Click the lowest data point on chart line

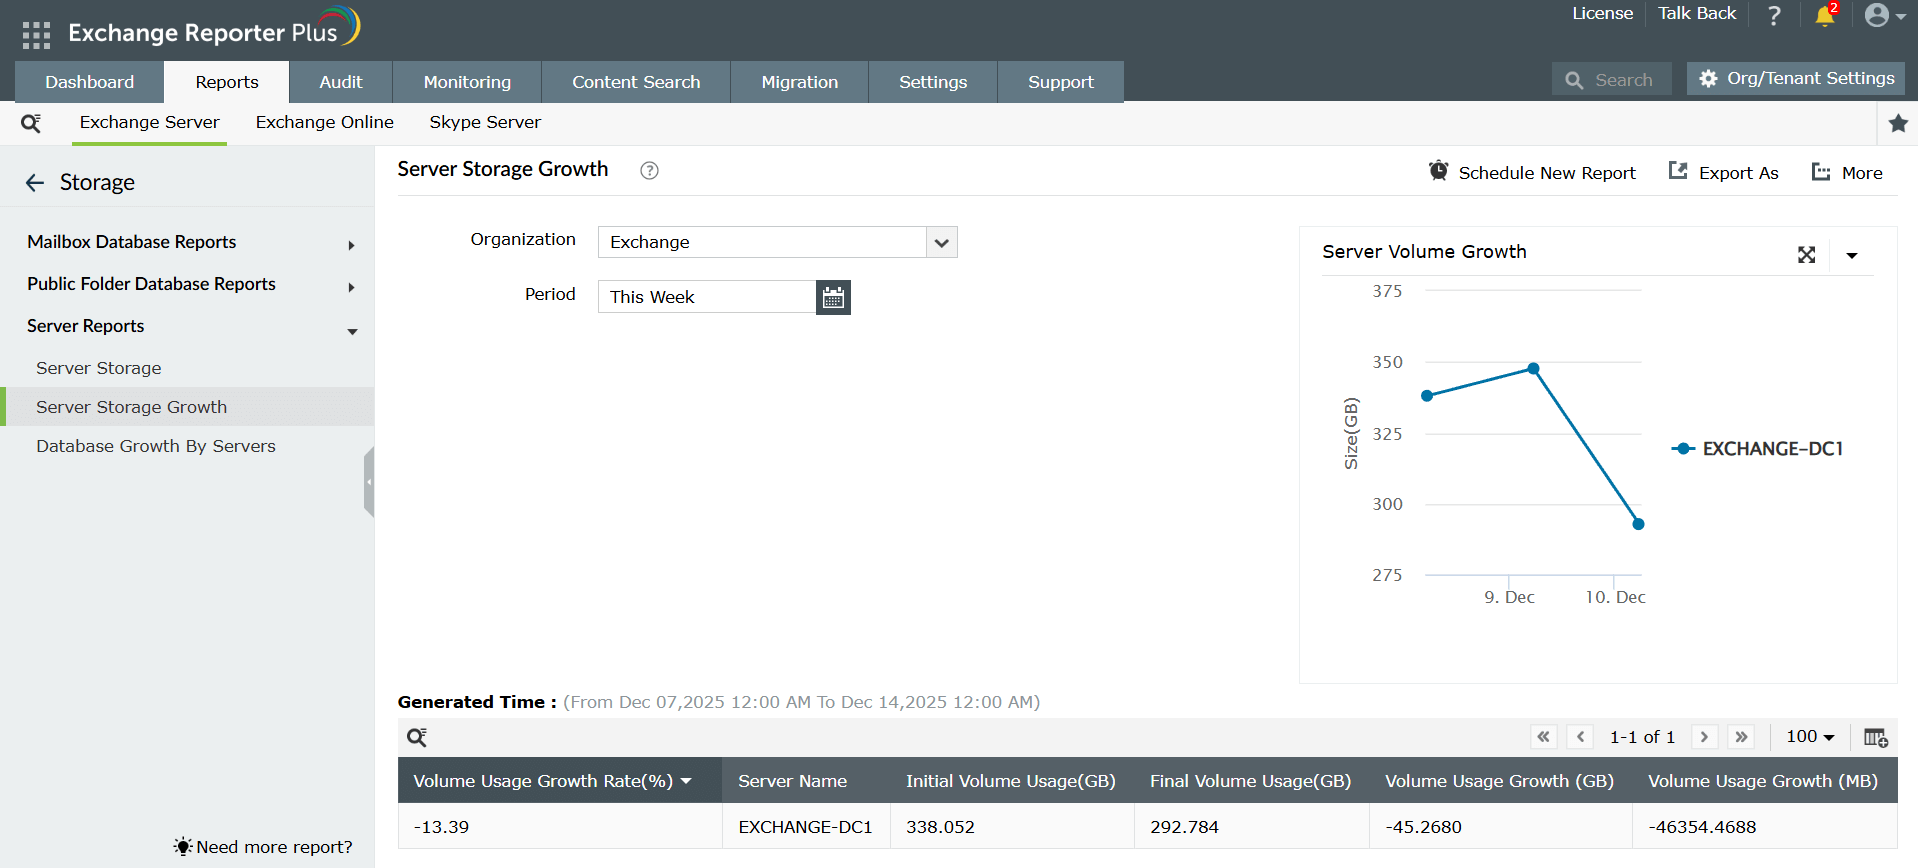(1638, 524)
